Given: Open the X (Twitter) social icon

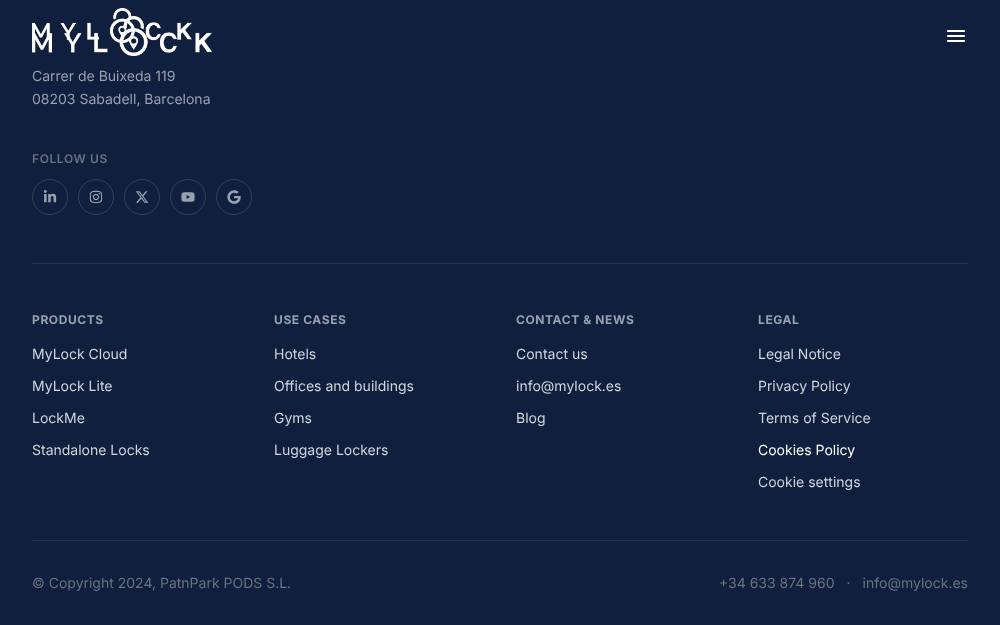Looking at the screenshot, I should point(142,197).
